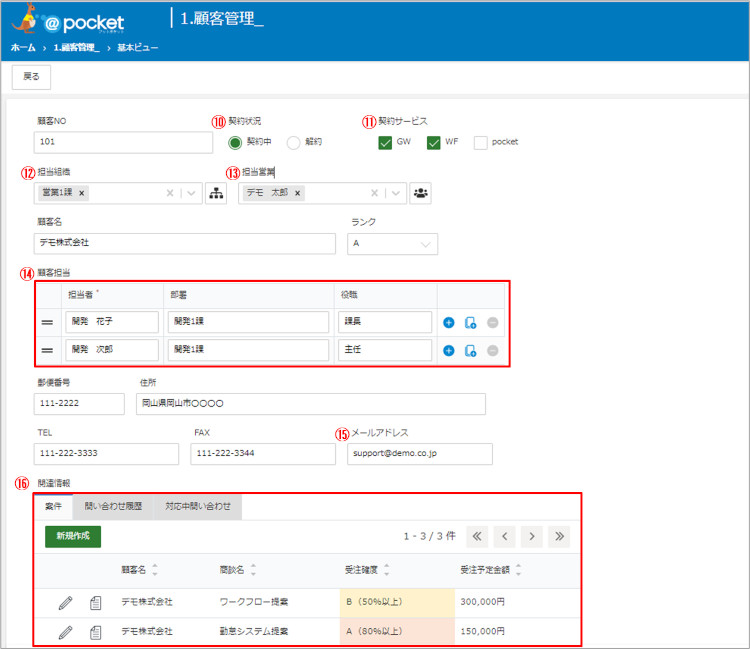Viewport: 750px width, 649px height.
Task: View details of ワークフロー提案 record
Action: pos(96,603)
